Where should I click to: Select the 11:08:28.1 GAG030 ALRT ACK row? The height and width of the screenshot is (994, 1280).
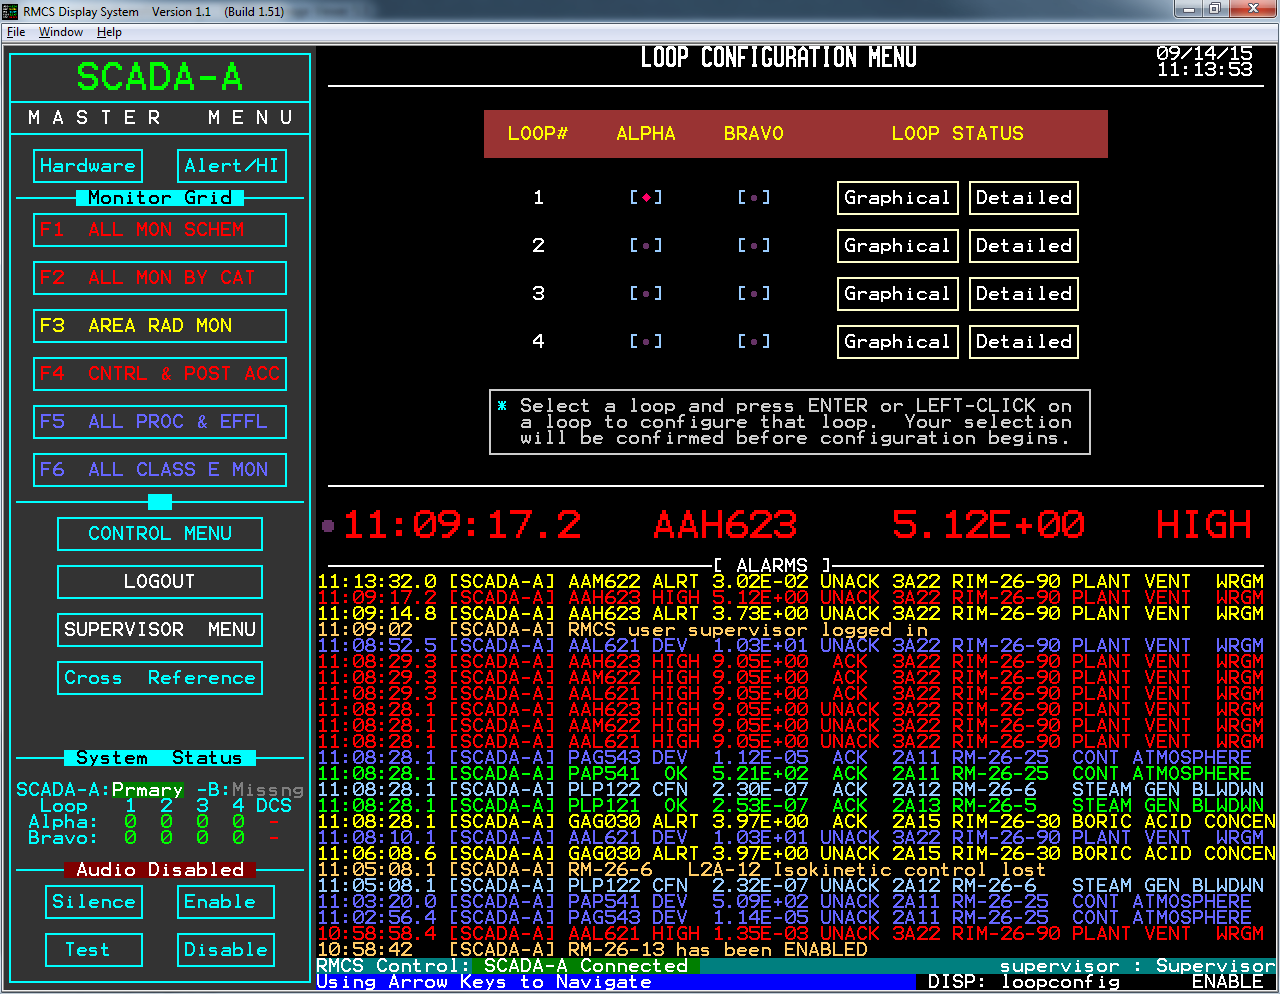pyautogui.click(x=797, y=822)
